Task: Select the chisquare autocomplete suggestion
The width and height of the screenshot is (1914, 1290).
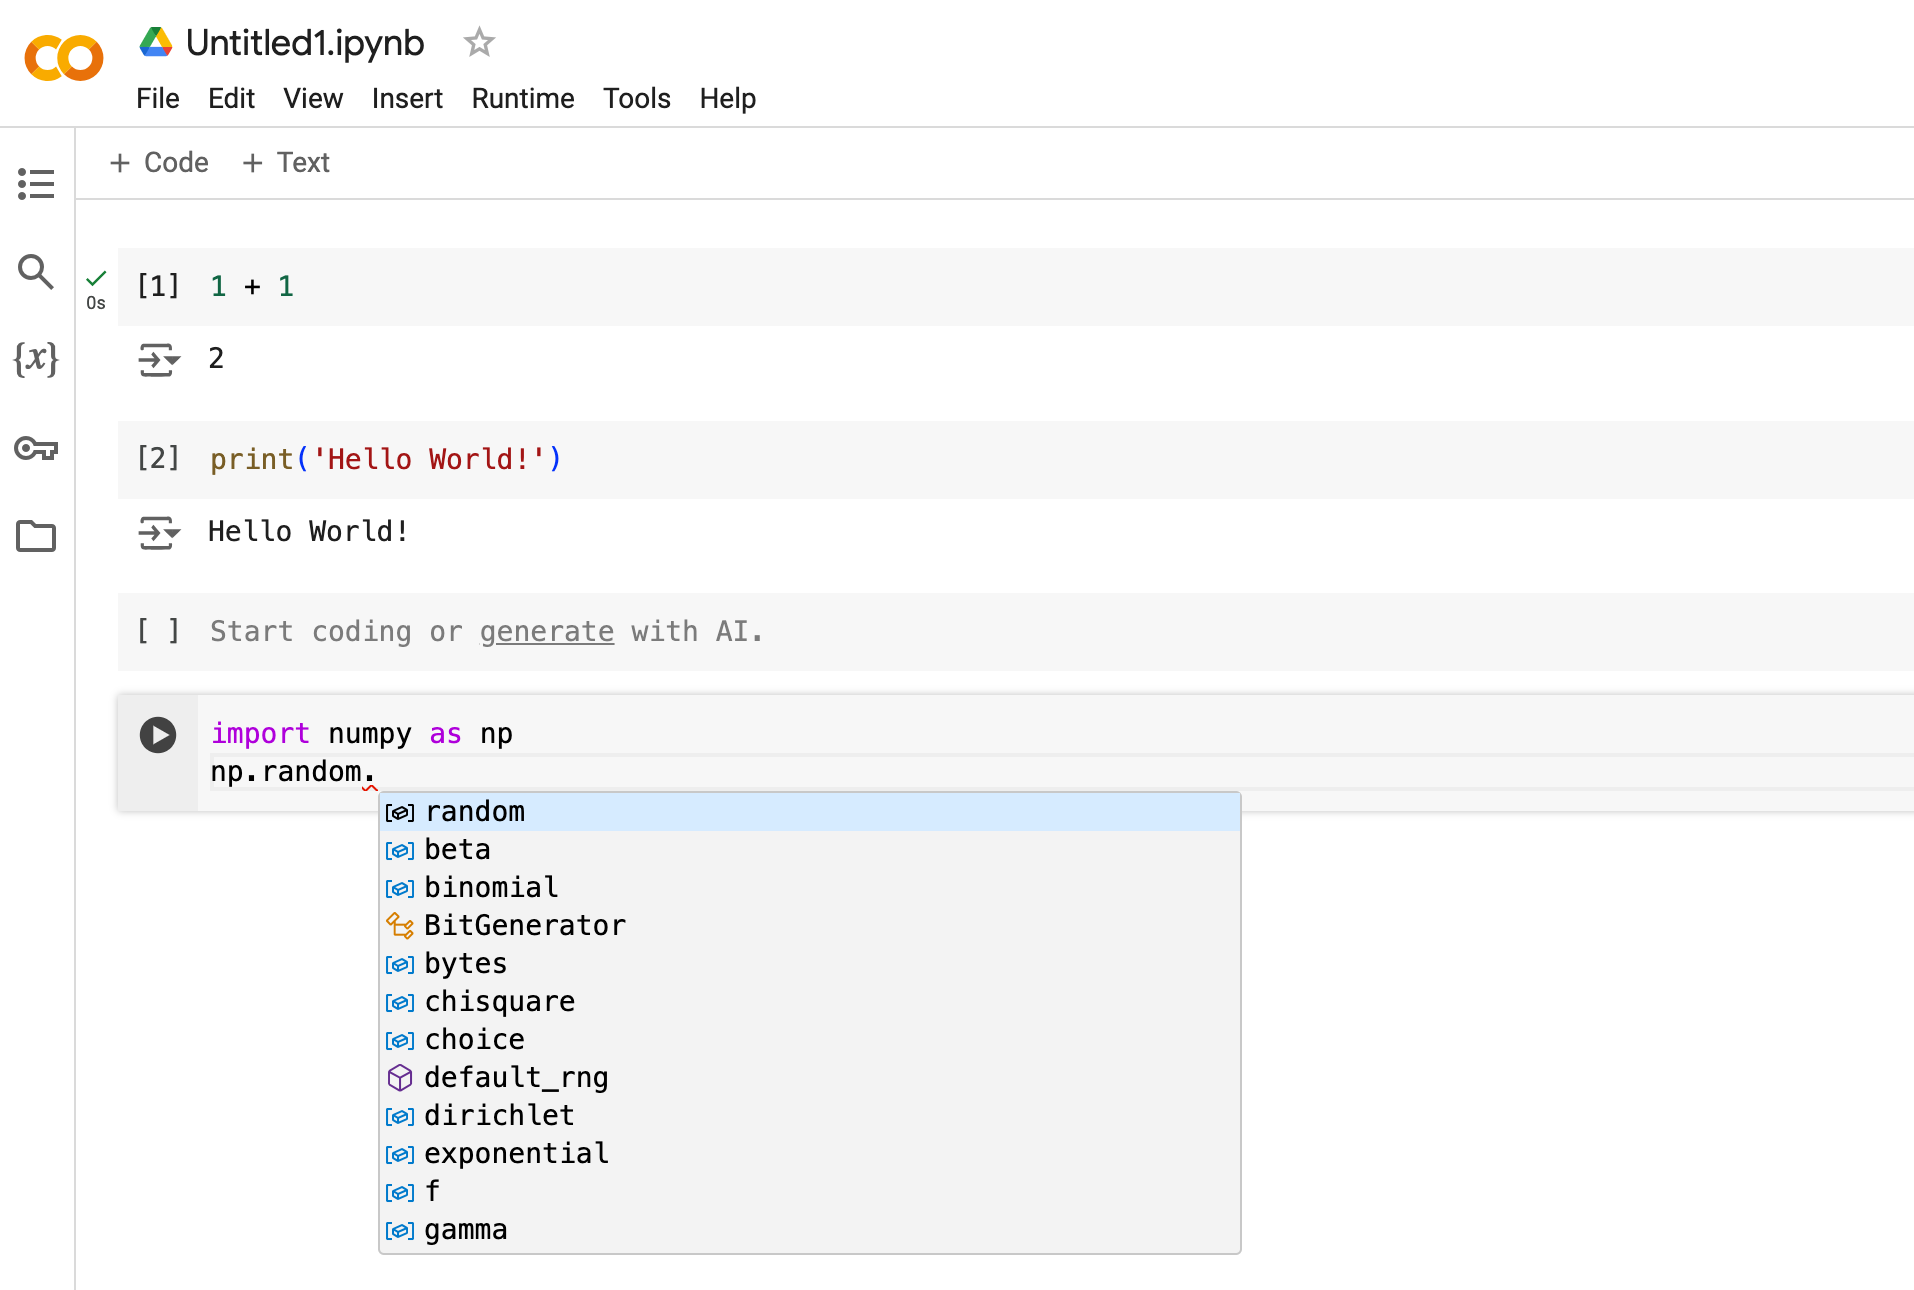Action: pos(810,1002)
